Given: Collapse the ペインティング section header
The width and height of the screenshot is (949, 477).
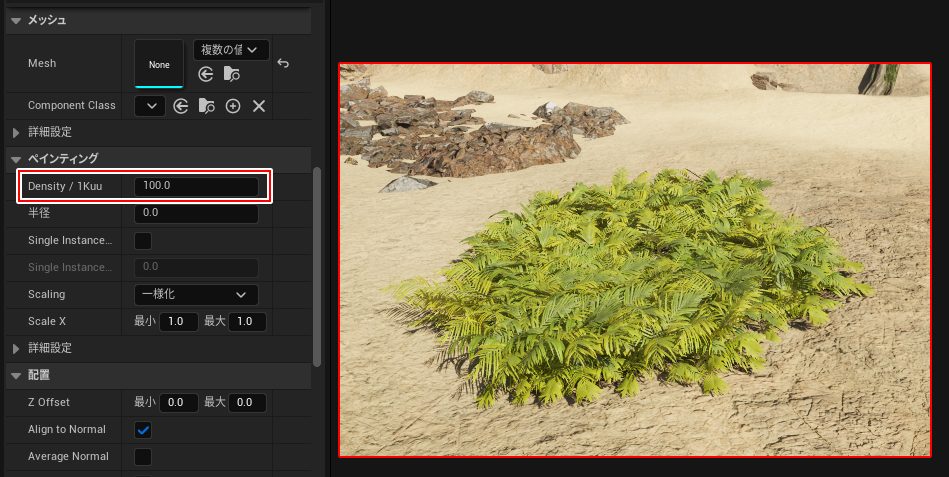Looking at the screenshot, I should coord(17,159).
